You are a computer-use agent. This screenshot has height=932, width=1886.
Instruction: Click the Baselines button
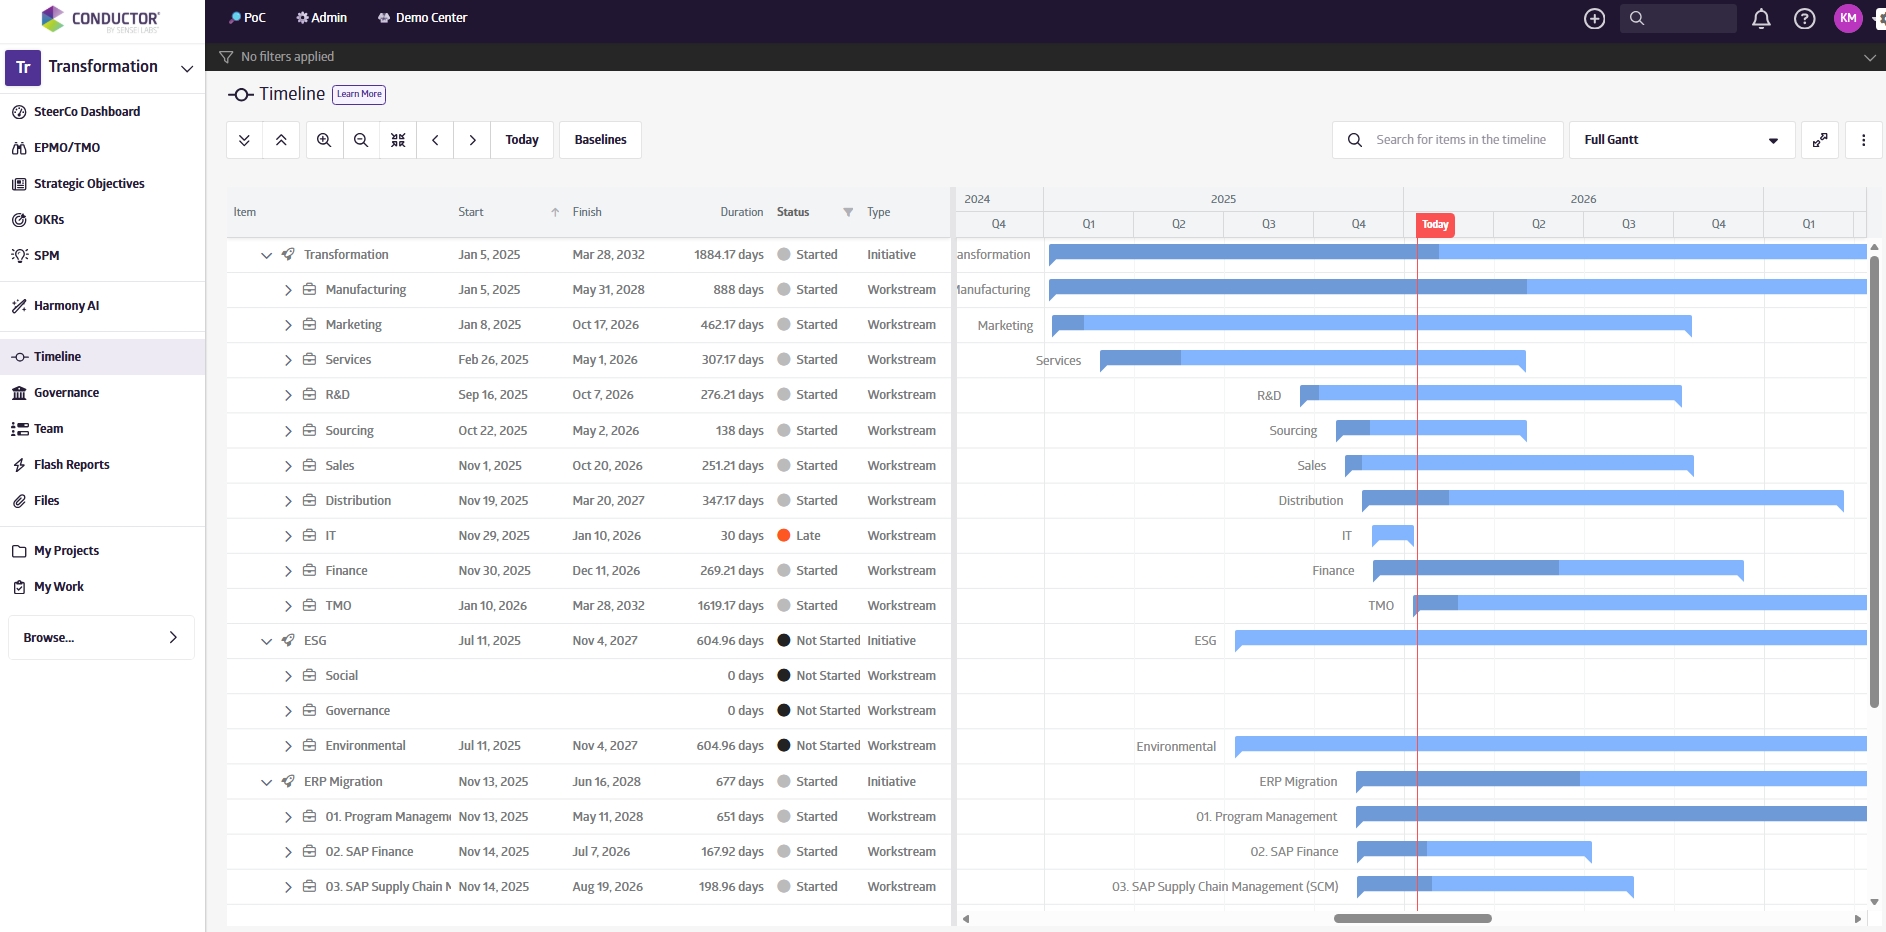click(x=600, y=140)
